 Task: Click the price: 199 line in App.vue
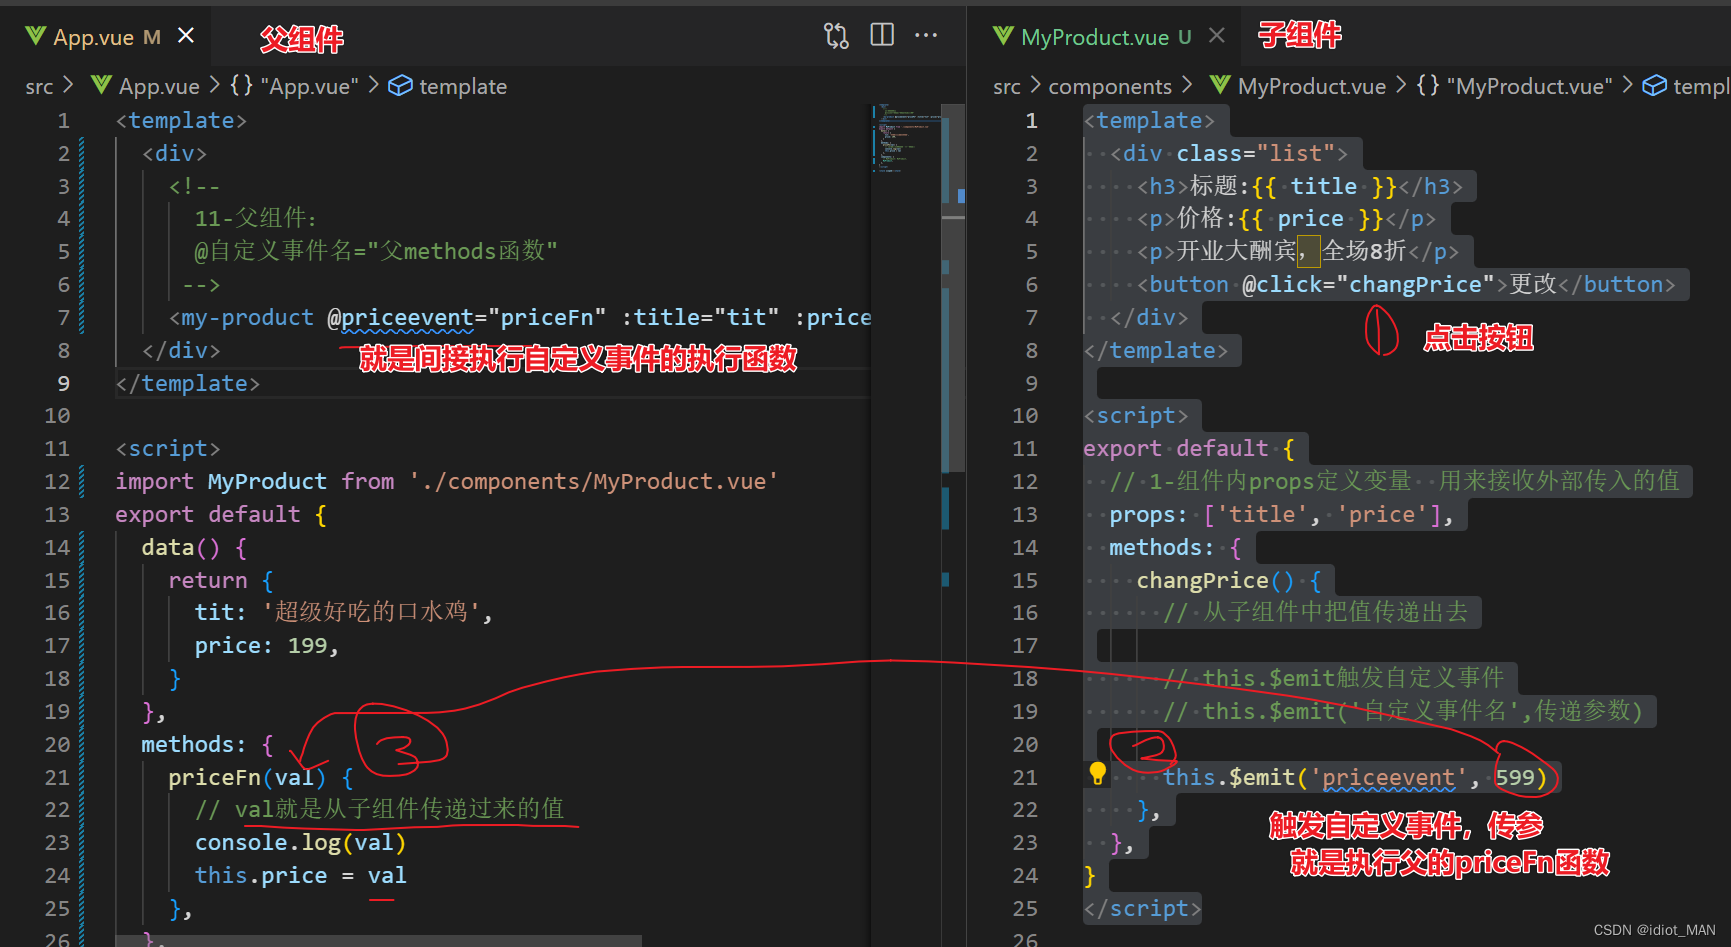[267, 646]
